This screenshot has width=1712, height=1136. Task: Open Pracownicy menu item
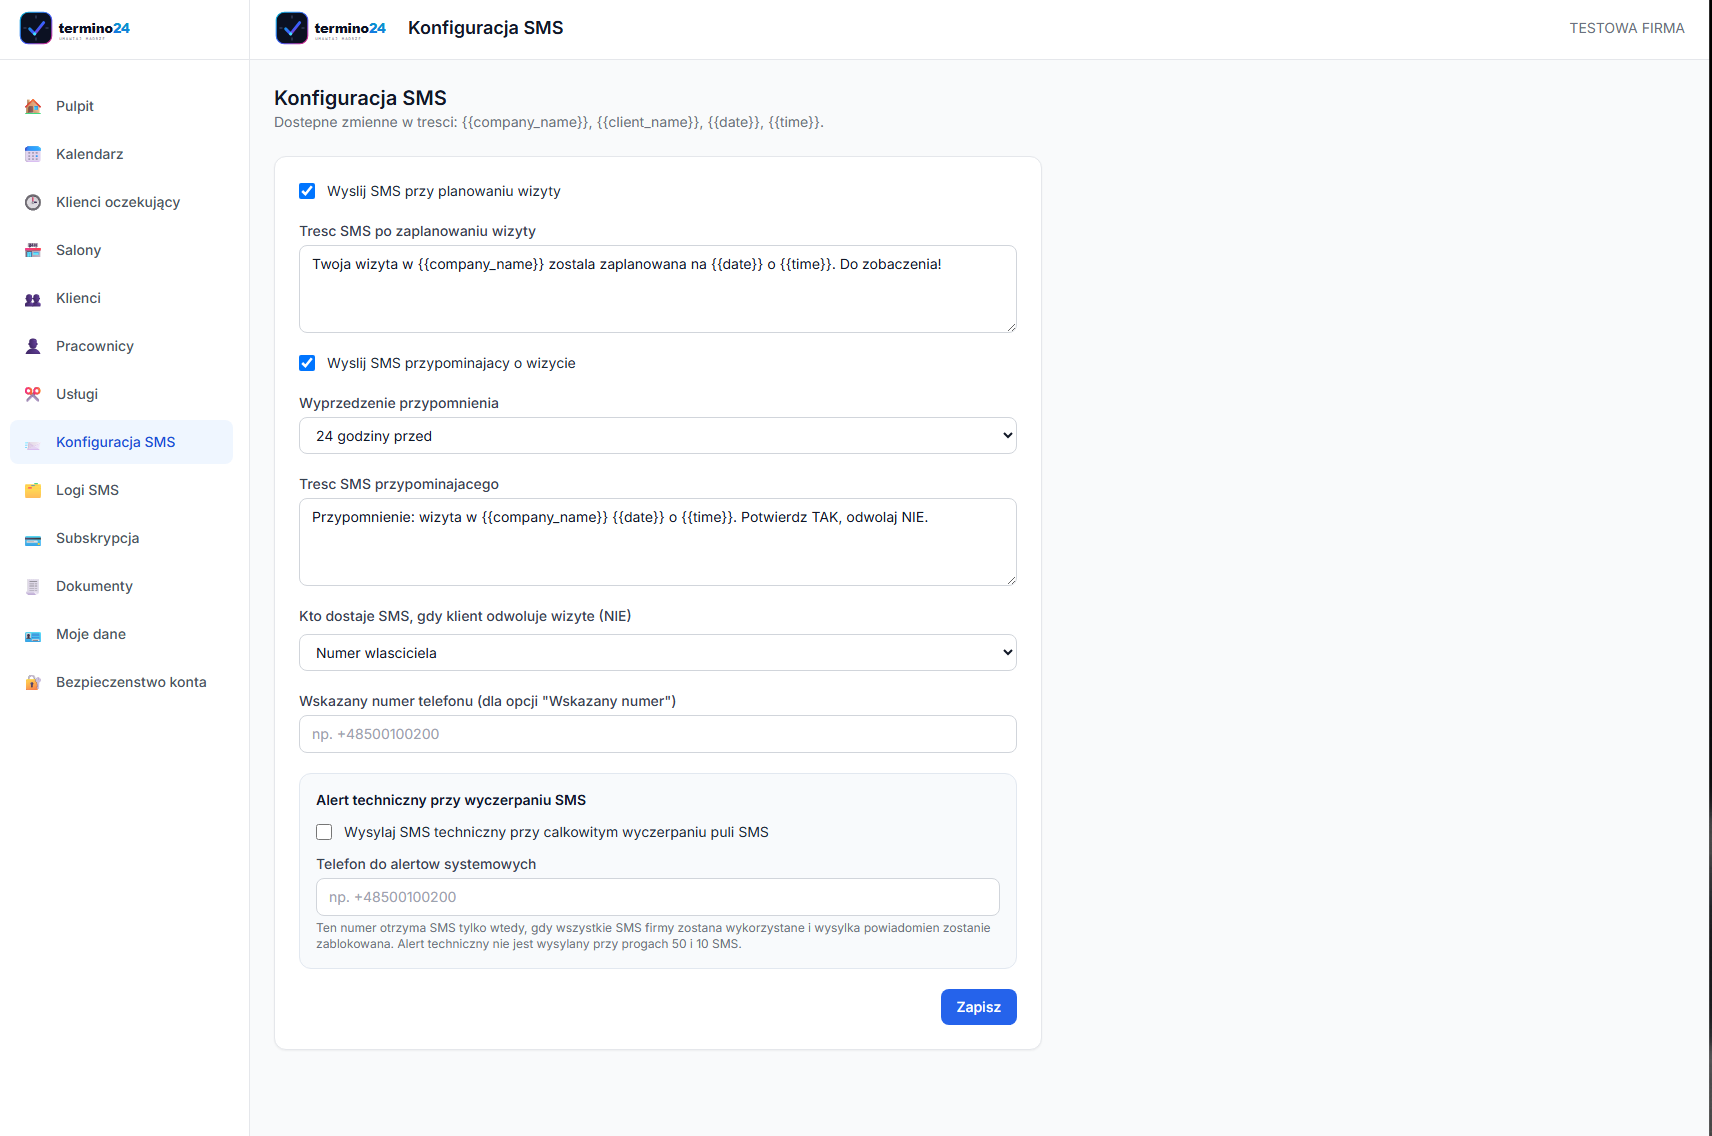pyautogui.click(x=121, y=346)
